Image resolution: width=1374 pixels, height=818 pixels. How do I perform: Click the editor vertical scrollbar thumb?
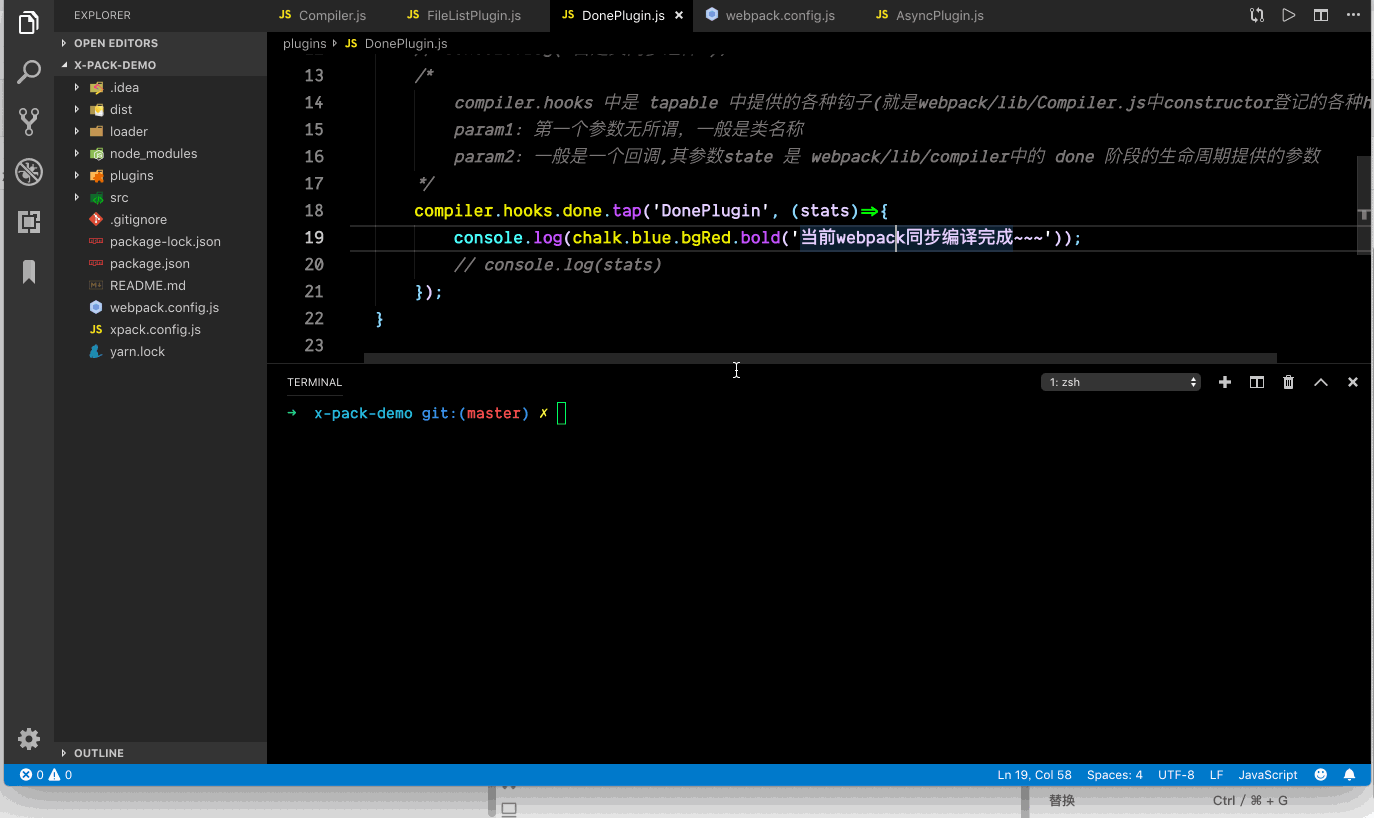click(1364, 205)
